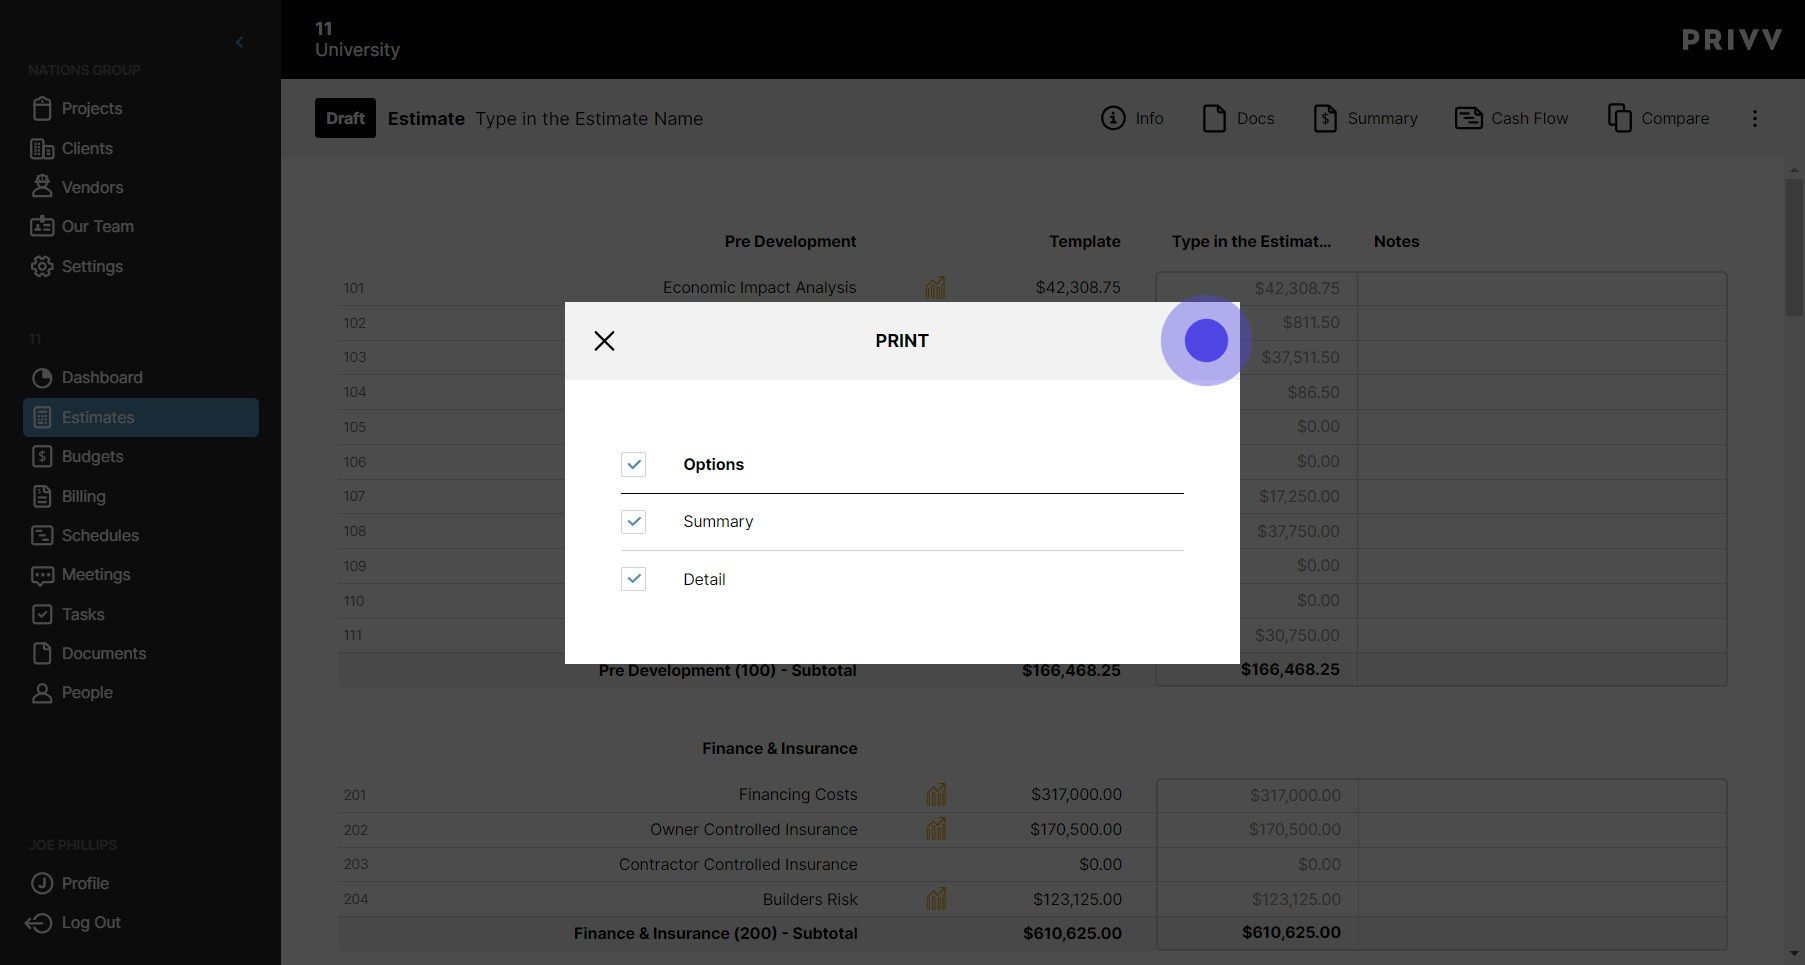This screenshot has width=1805, height=965.
Task: Uncheck the Summary checkbox in Print dialog
Action: pos(633,521)
